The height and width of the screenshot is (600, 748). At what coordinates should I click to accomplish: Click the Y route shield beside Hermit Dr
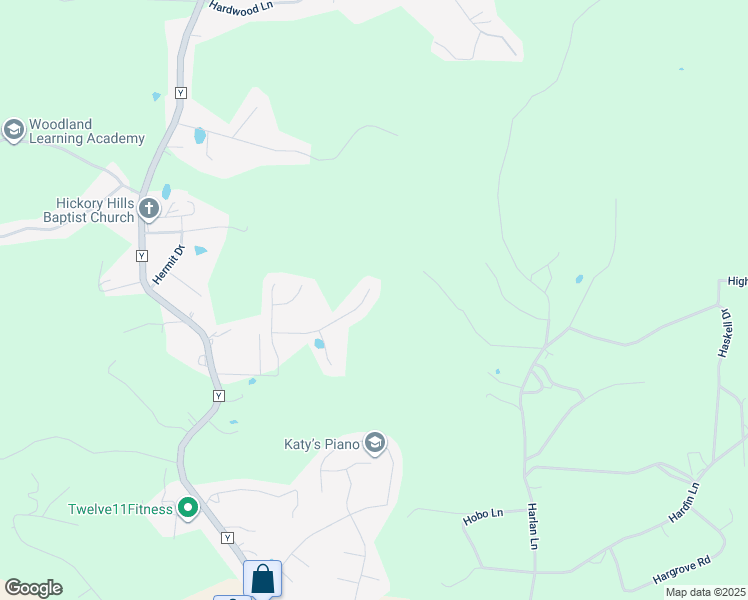tap(142, 256)
